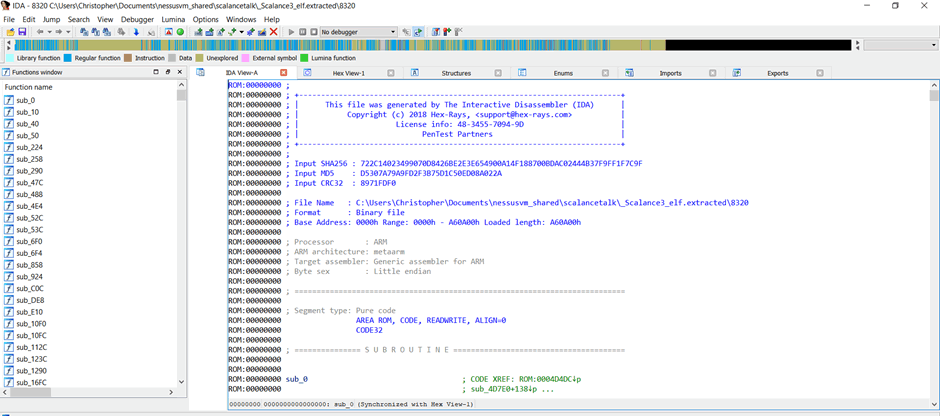Terminate process with the stop icon
Image resolution: width=940 pixels, height=416 pixels.
[314, 32]
